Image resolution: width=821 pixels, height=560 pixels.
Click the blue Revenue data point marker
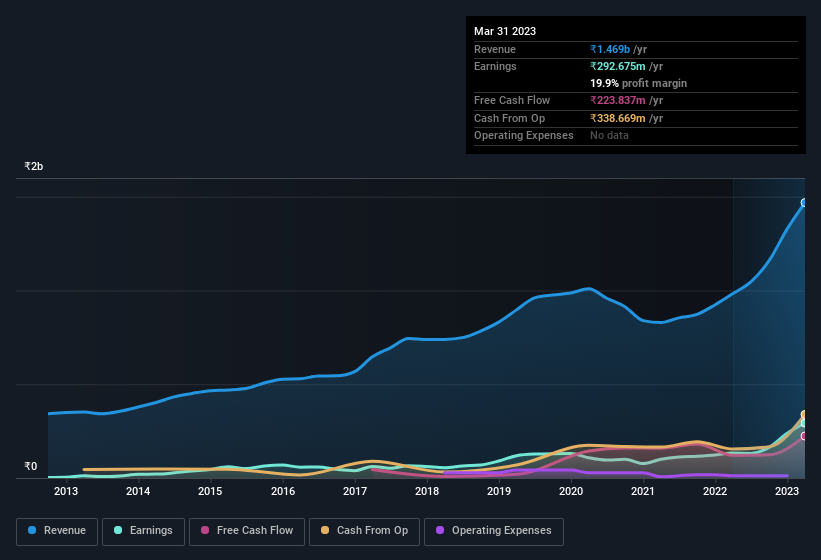point(804,203)
